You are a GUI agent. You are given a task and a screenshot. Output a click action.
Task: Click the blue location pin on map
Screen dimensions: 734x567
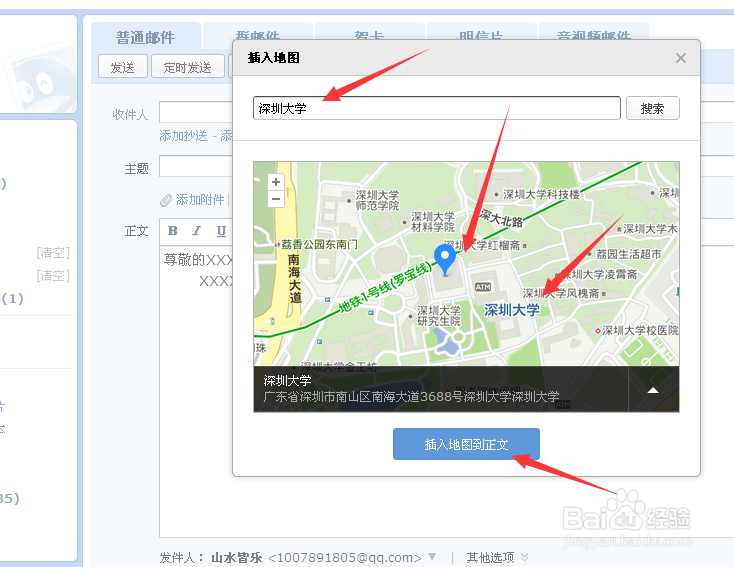pos(445,259)
